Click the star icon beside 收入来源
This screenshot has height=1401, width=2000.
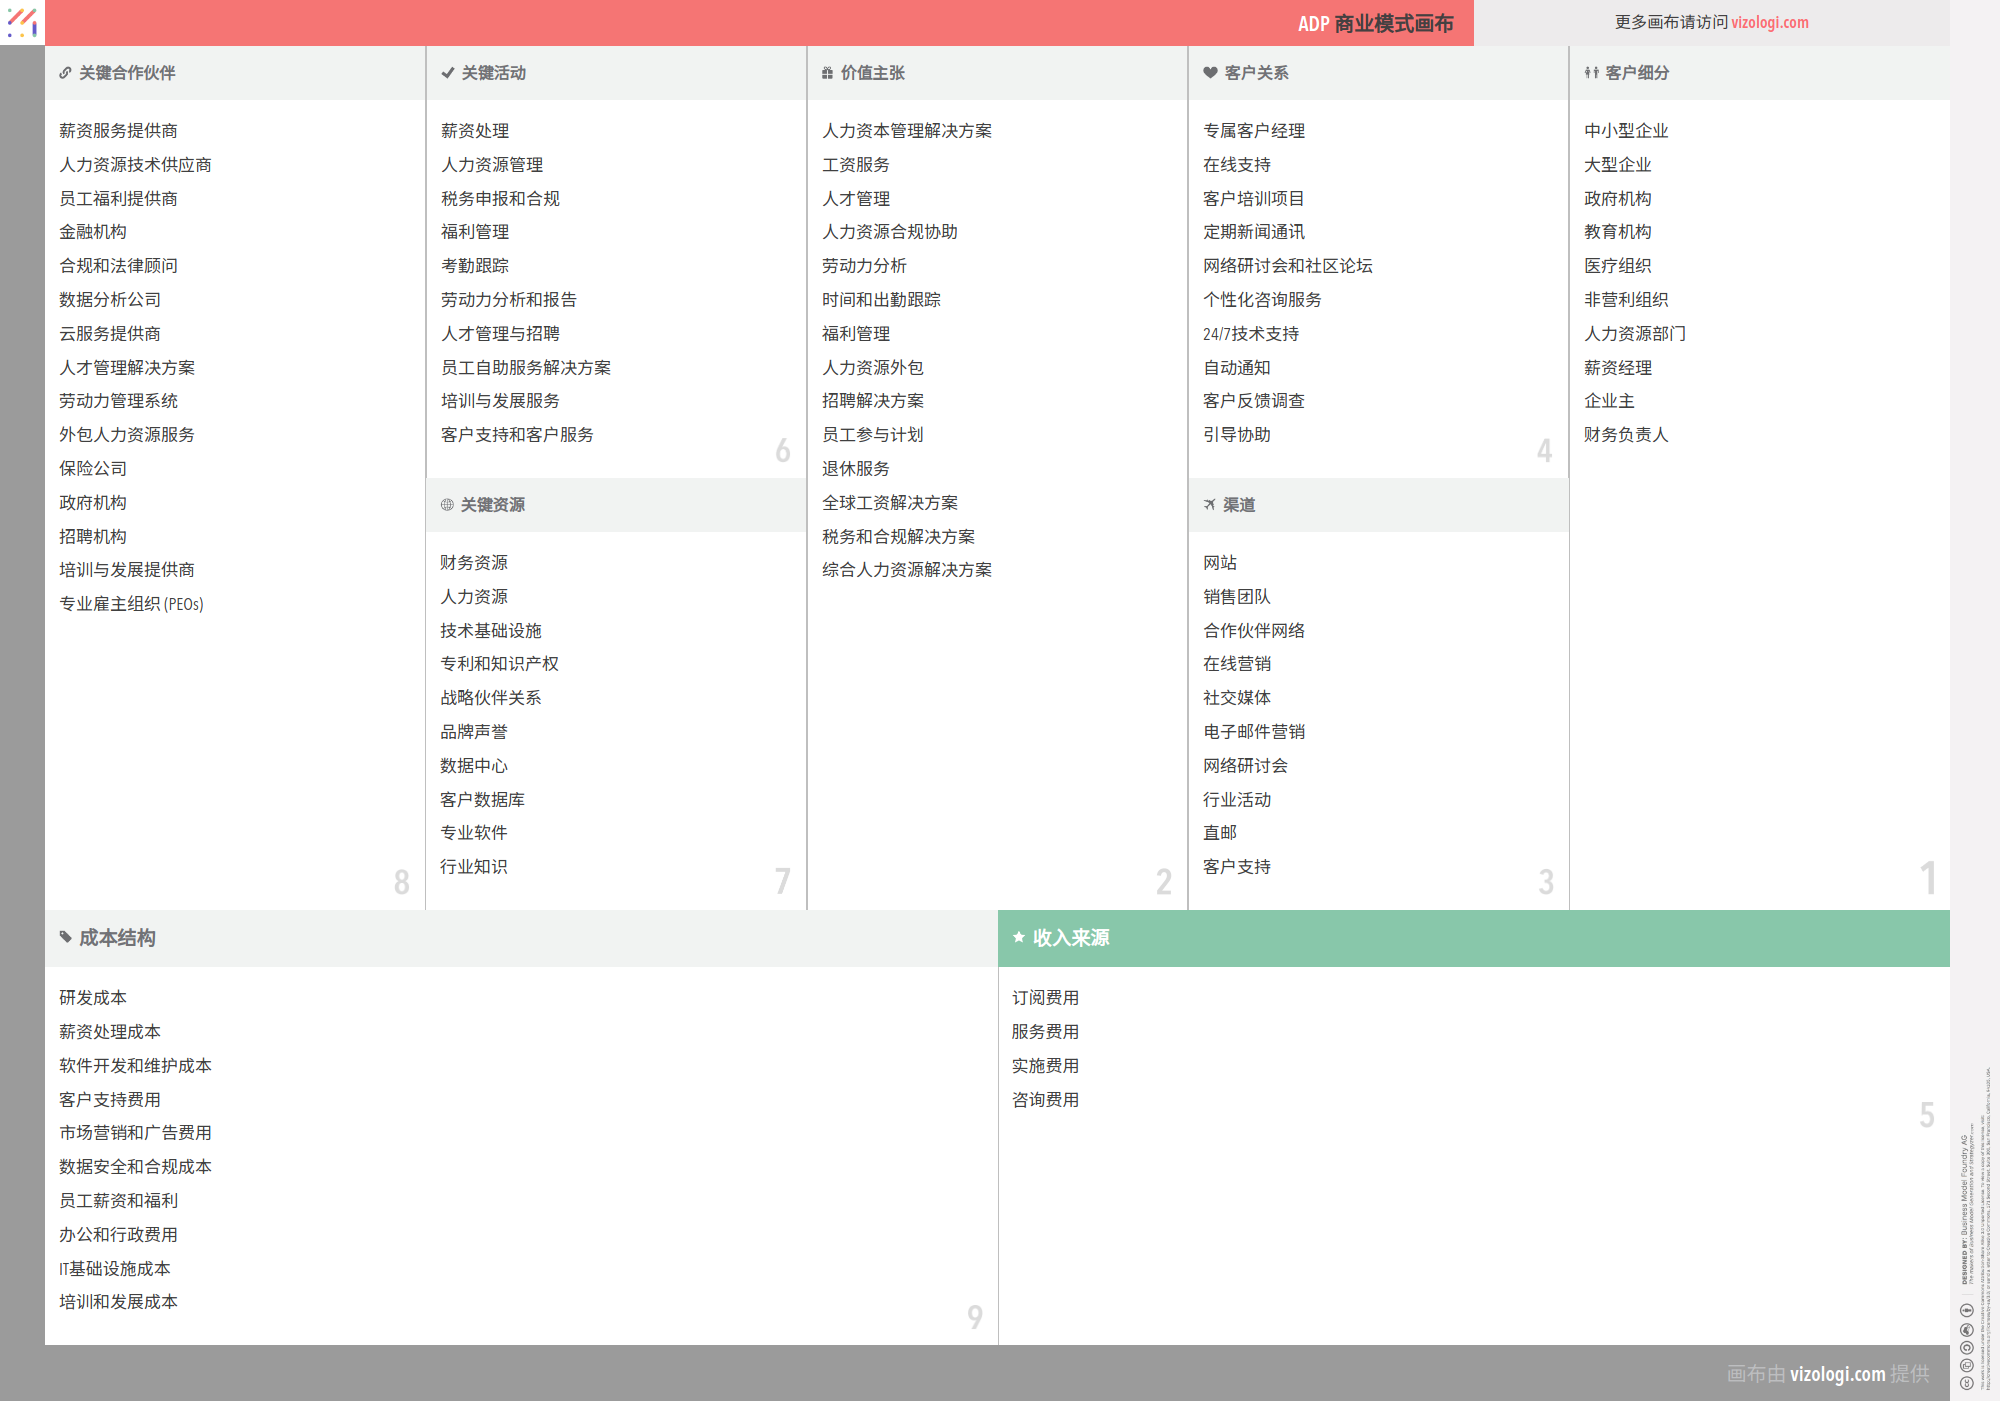click(x=1019, y=937)
